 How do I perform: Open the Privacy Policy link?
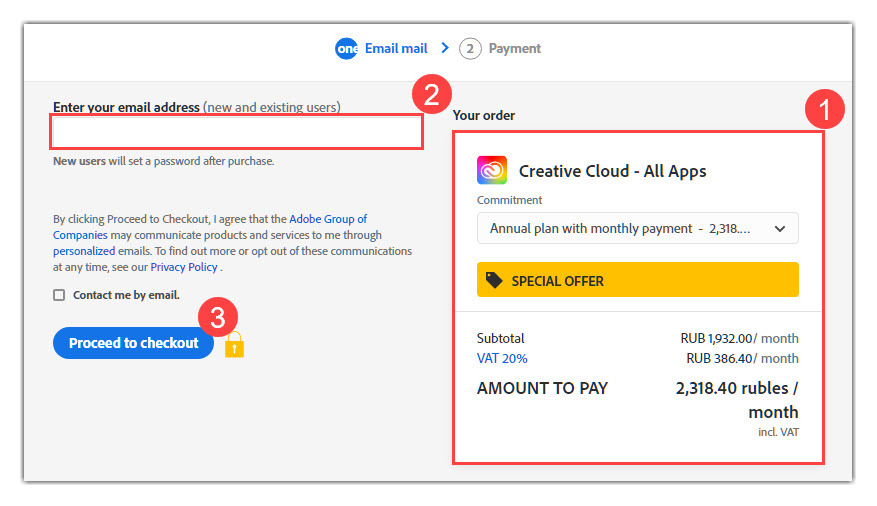point(184,267)
